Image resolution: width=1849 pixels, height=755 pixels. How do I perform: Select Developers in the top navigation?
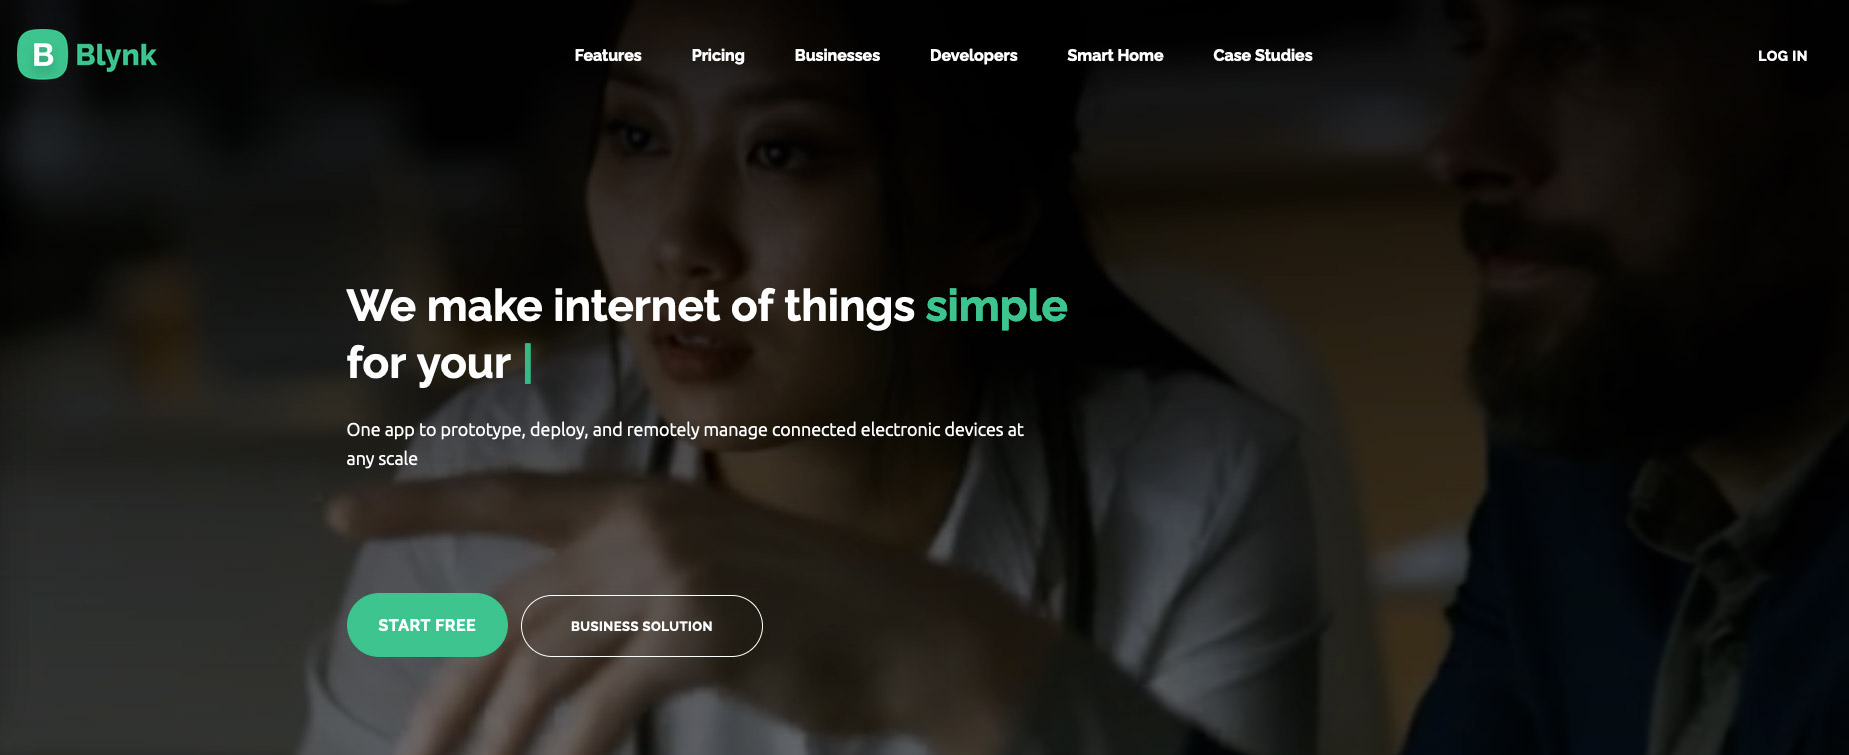pyautogui.click(x=973, y=55)
